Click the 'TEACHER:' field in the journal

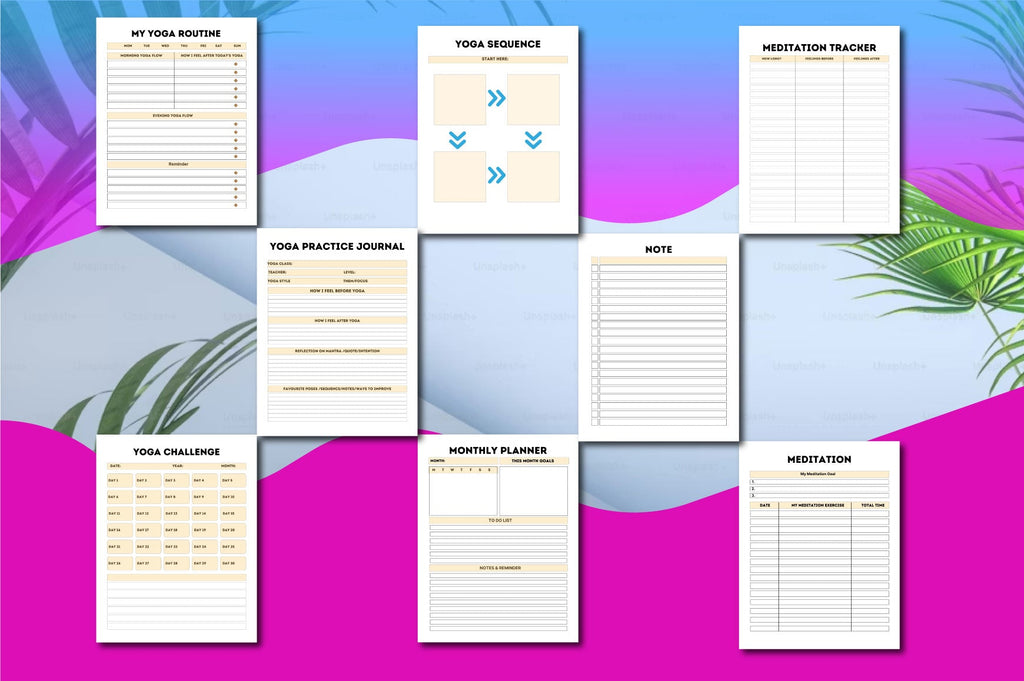pos(304,272)
